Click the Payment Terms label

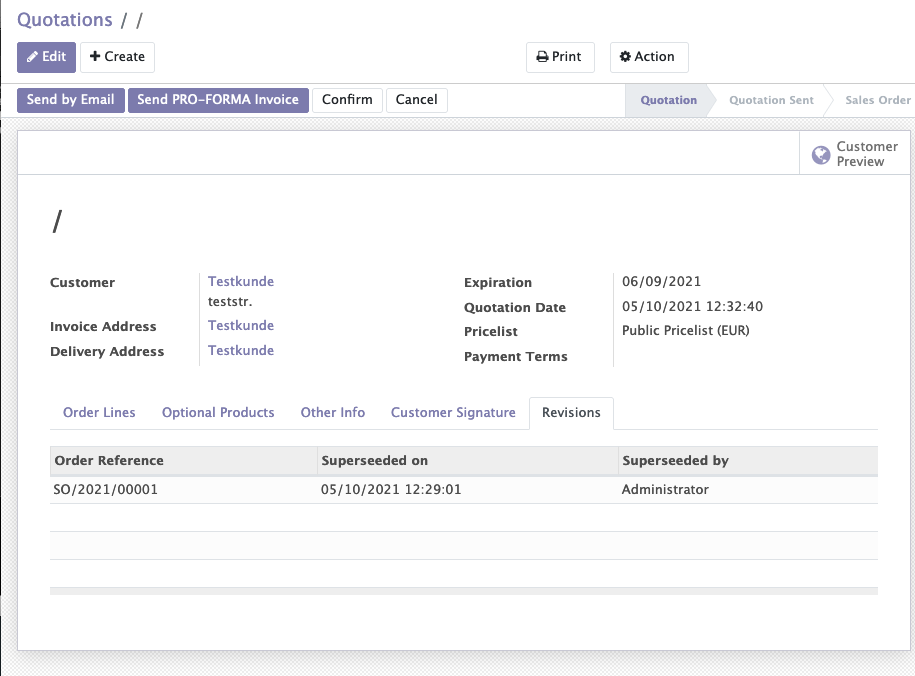tap(515, 357)
